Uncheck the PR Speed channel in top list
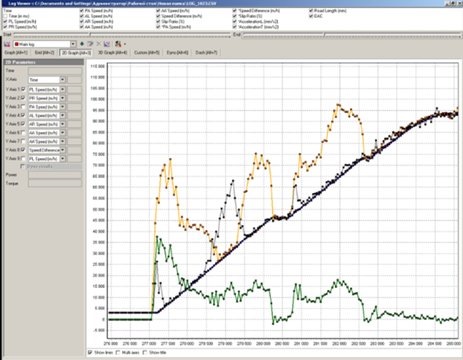Screen dimensions: 463x360 click(5, 27)
